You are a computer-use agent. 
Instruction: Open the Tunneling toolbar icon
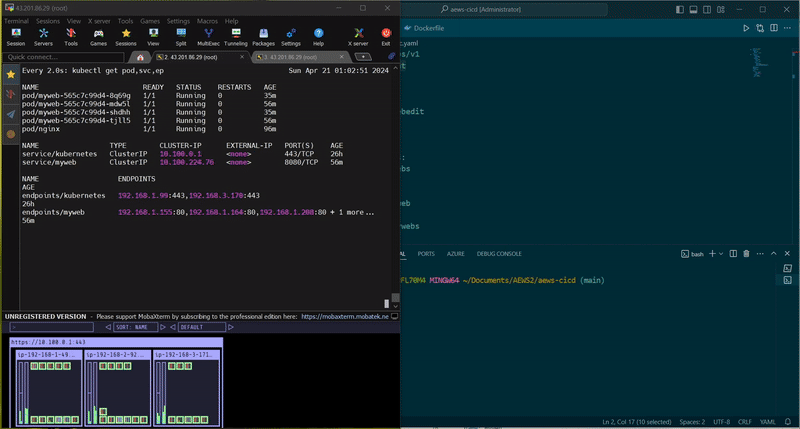pyautogui.click(x=236, y=37)
